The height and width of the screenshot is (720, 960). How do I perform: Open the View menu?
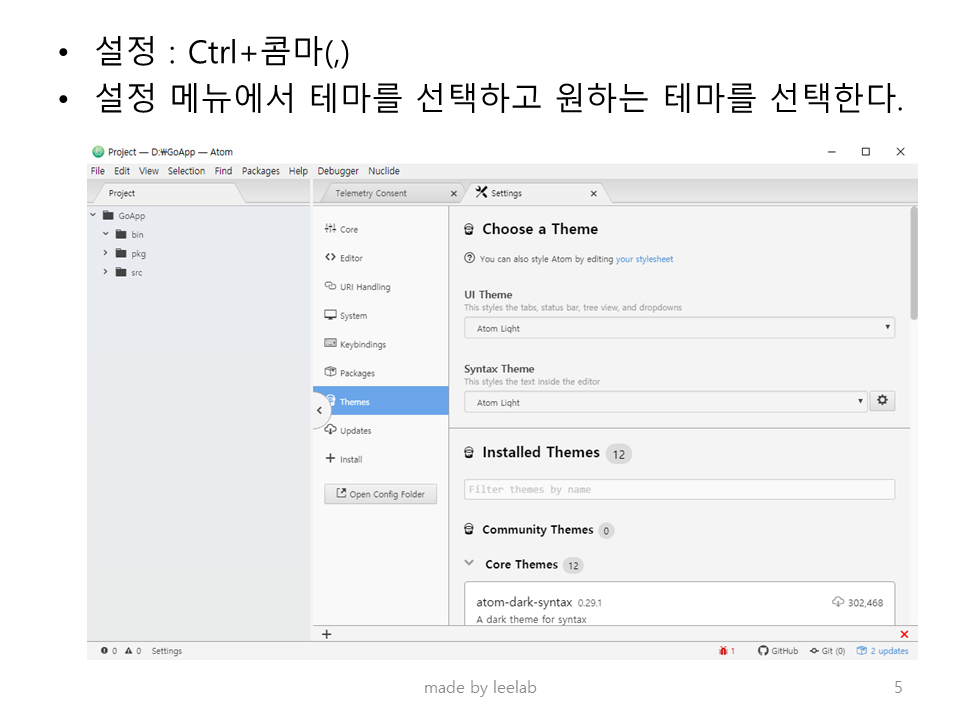(x=149, y=171)
